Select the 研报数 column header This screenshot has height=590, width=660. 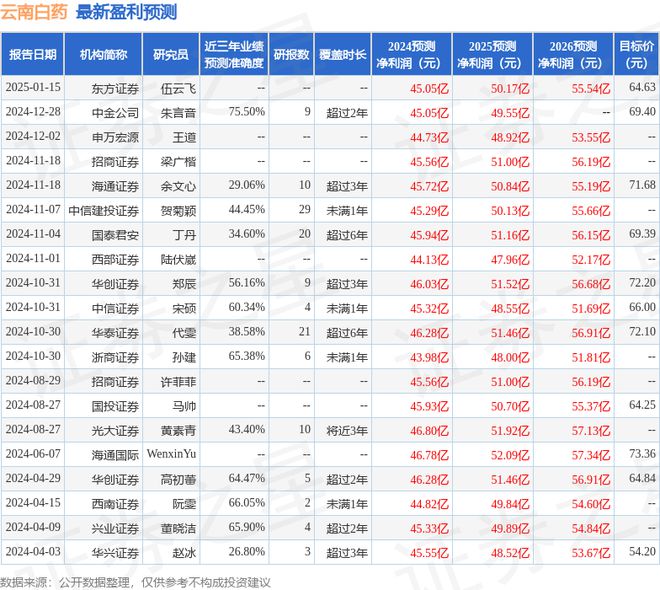coord(291,54)
